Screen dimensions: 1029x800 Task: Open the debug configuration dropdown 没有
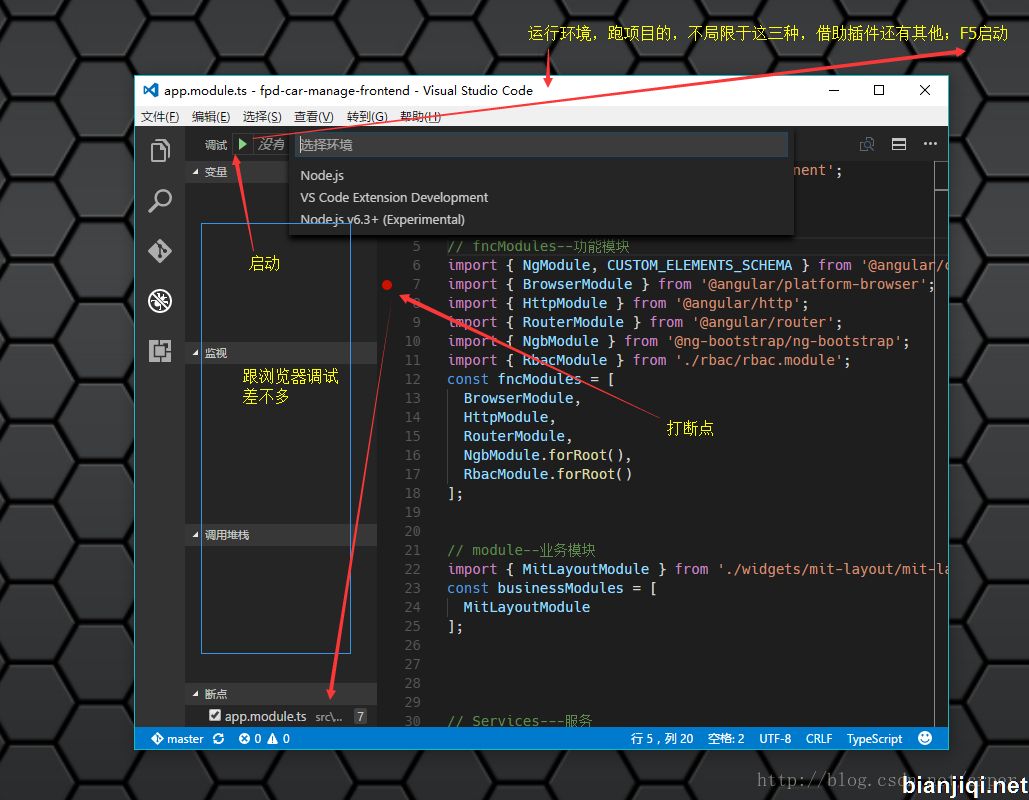coord(271,144)
